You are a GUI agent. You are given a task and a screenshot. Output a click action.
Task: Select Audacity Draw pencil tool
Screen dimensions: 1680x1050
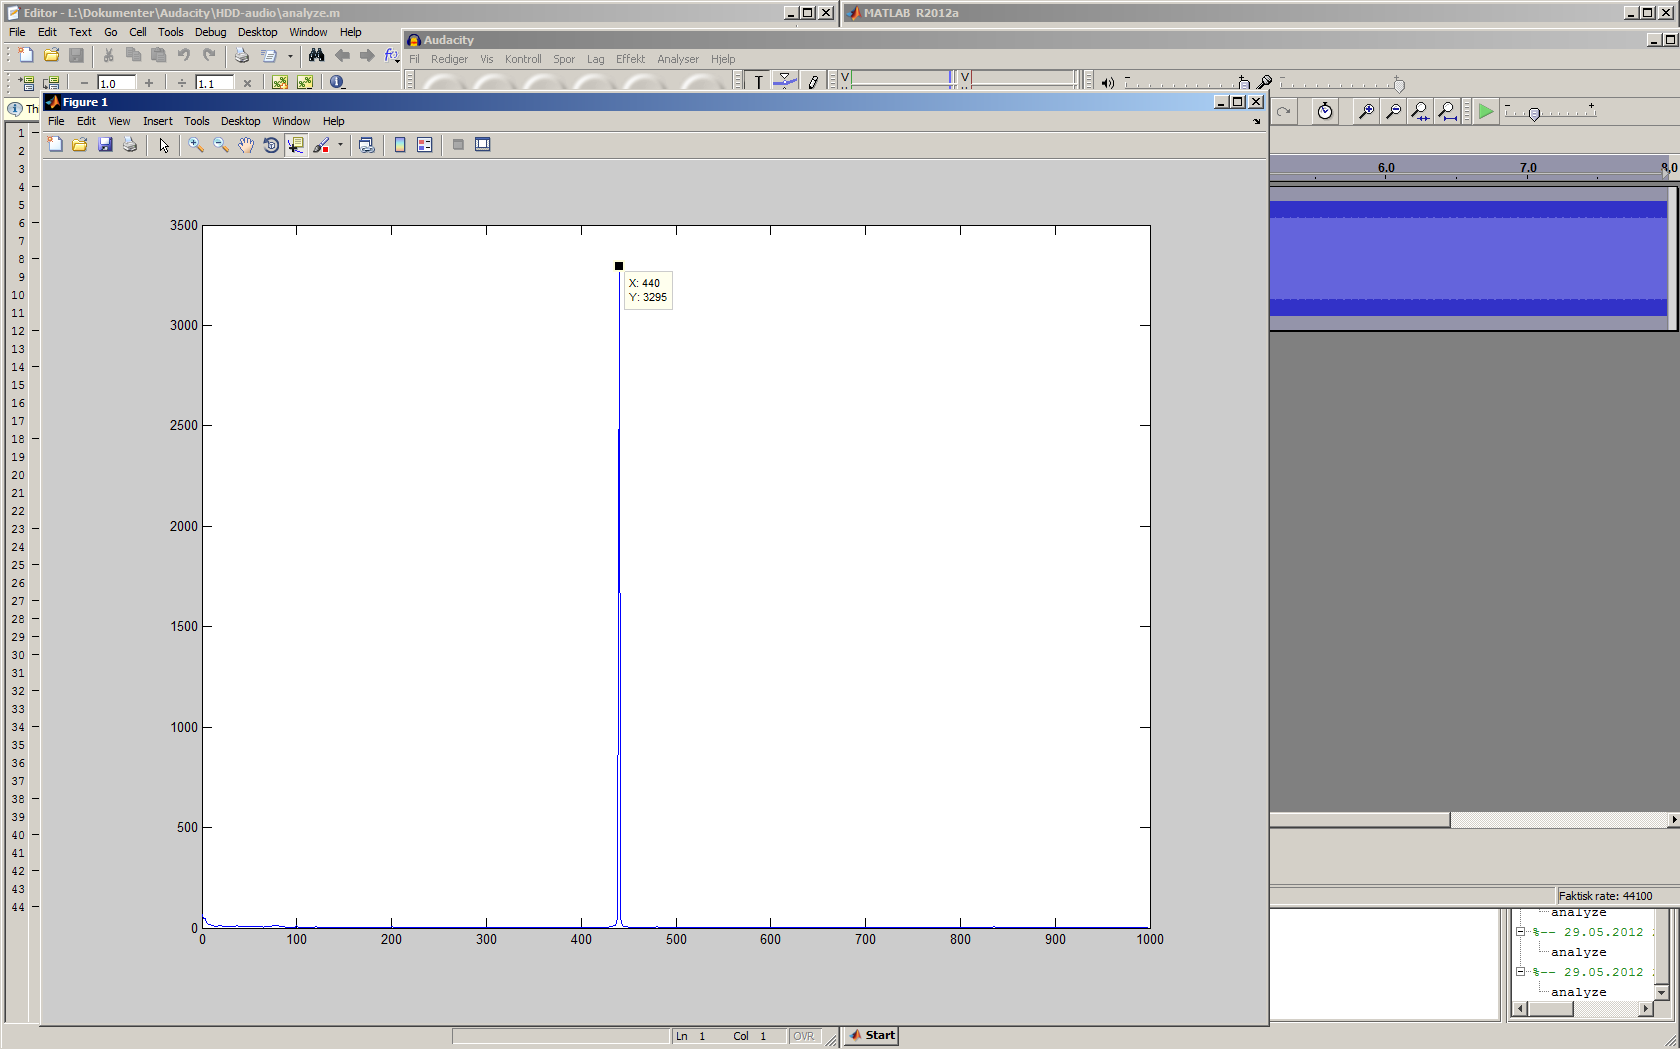tap(813, 82)
